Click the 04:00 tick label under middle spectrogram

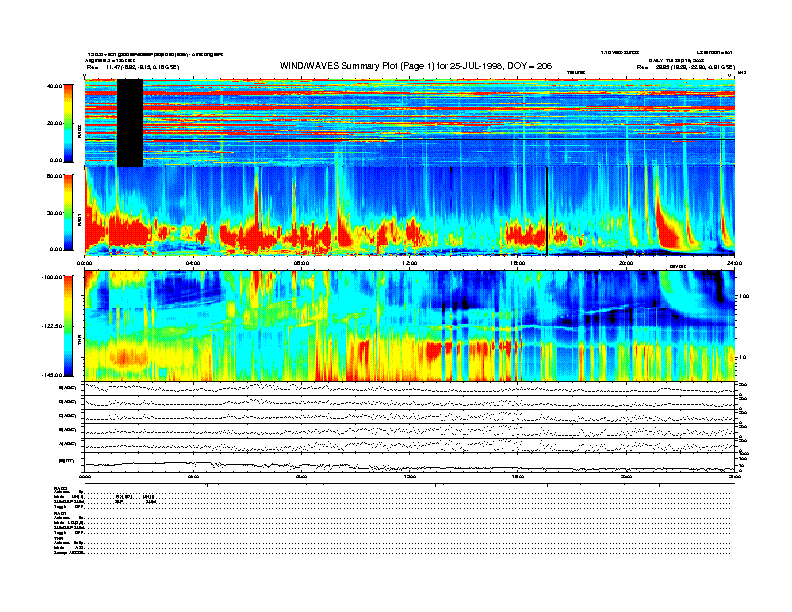pos(193,263)
